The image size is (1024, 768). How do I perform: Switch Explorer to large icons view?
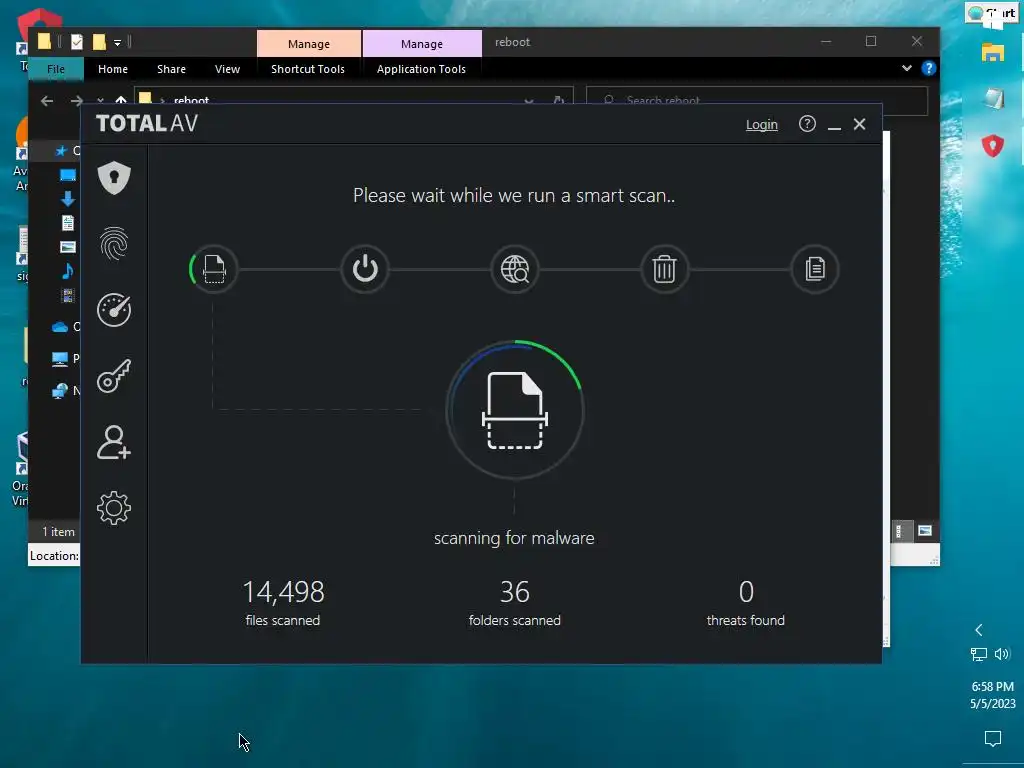(925, 531)
